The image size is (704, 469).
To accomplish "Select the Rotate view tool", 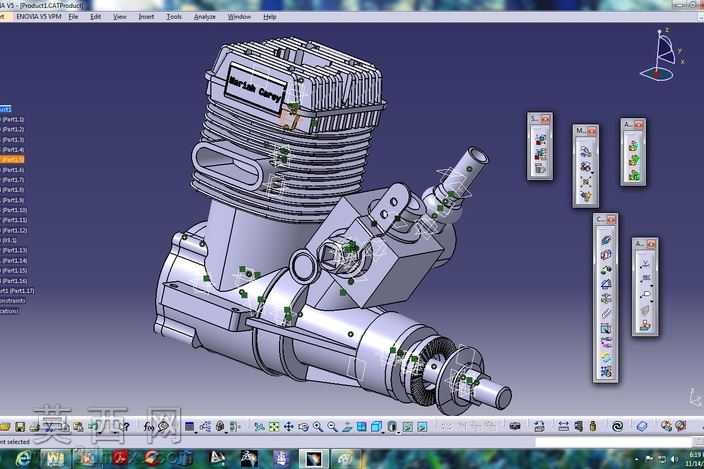I will coord(304,426).
